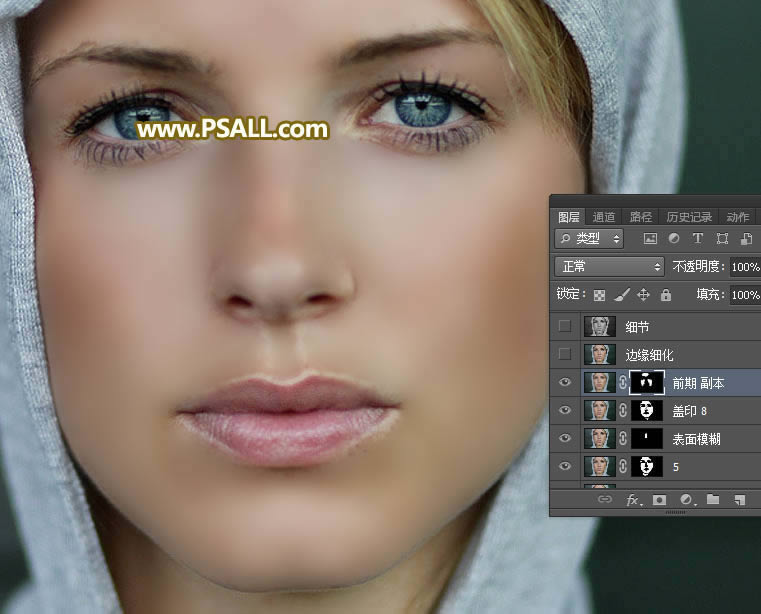Open the 类型 filter type dropdown

pyautogui.click(x=589, y=239)
